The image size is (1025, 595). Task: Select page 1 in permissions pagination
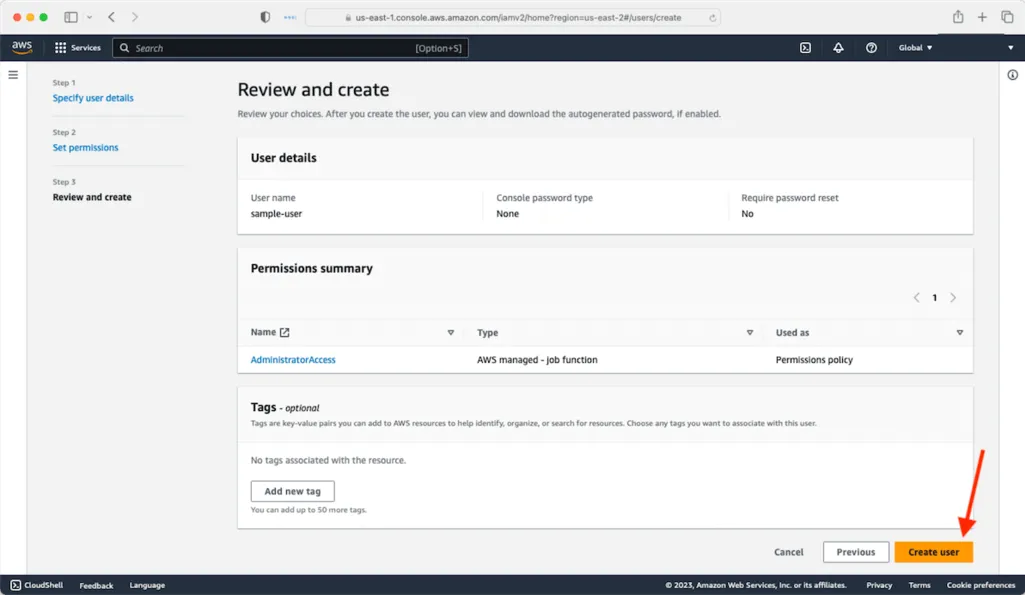[934, 297]
